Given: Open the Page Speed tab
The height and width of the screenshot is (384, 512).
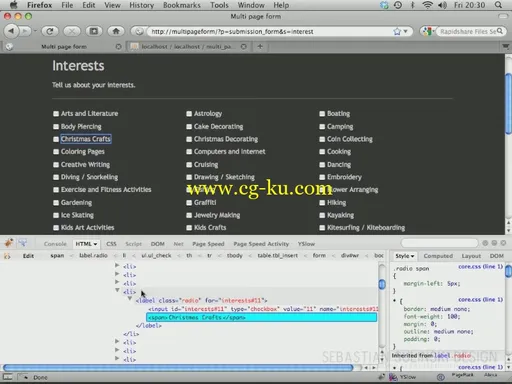Looking at the screenshot, I should coord(208,244).
